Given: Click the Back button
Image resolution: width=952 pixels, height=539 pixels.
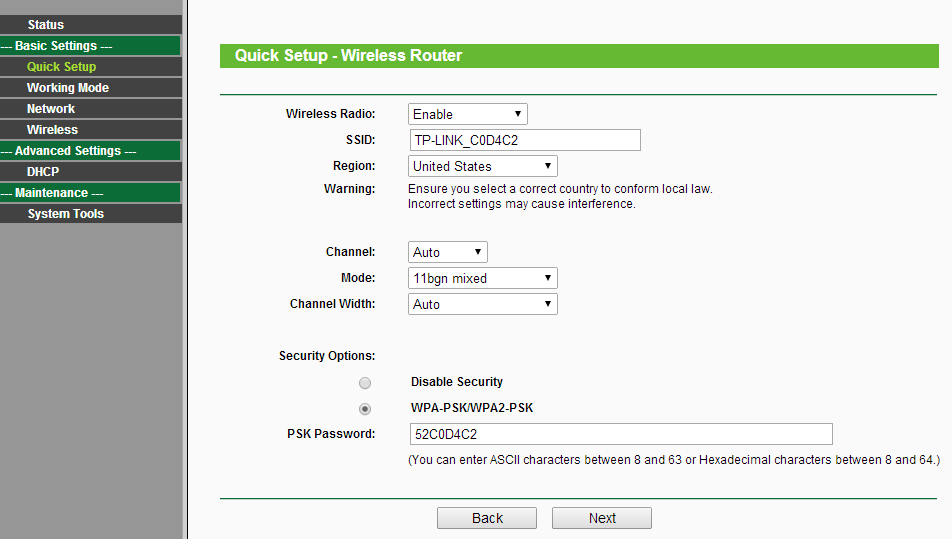Looking at the screenshot, I should click(487, 518).
